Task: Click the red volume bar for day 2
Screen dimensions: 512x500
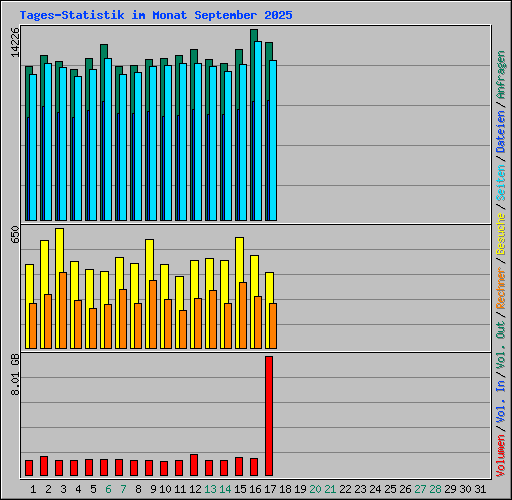Action: pos(44,466)
